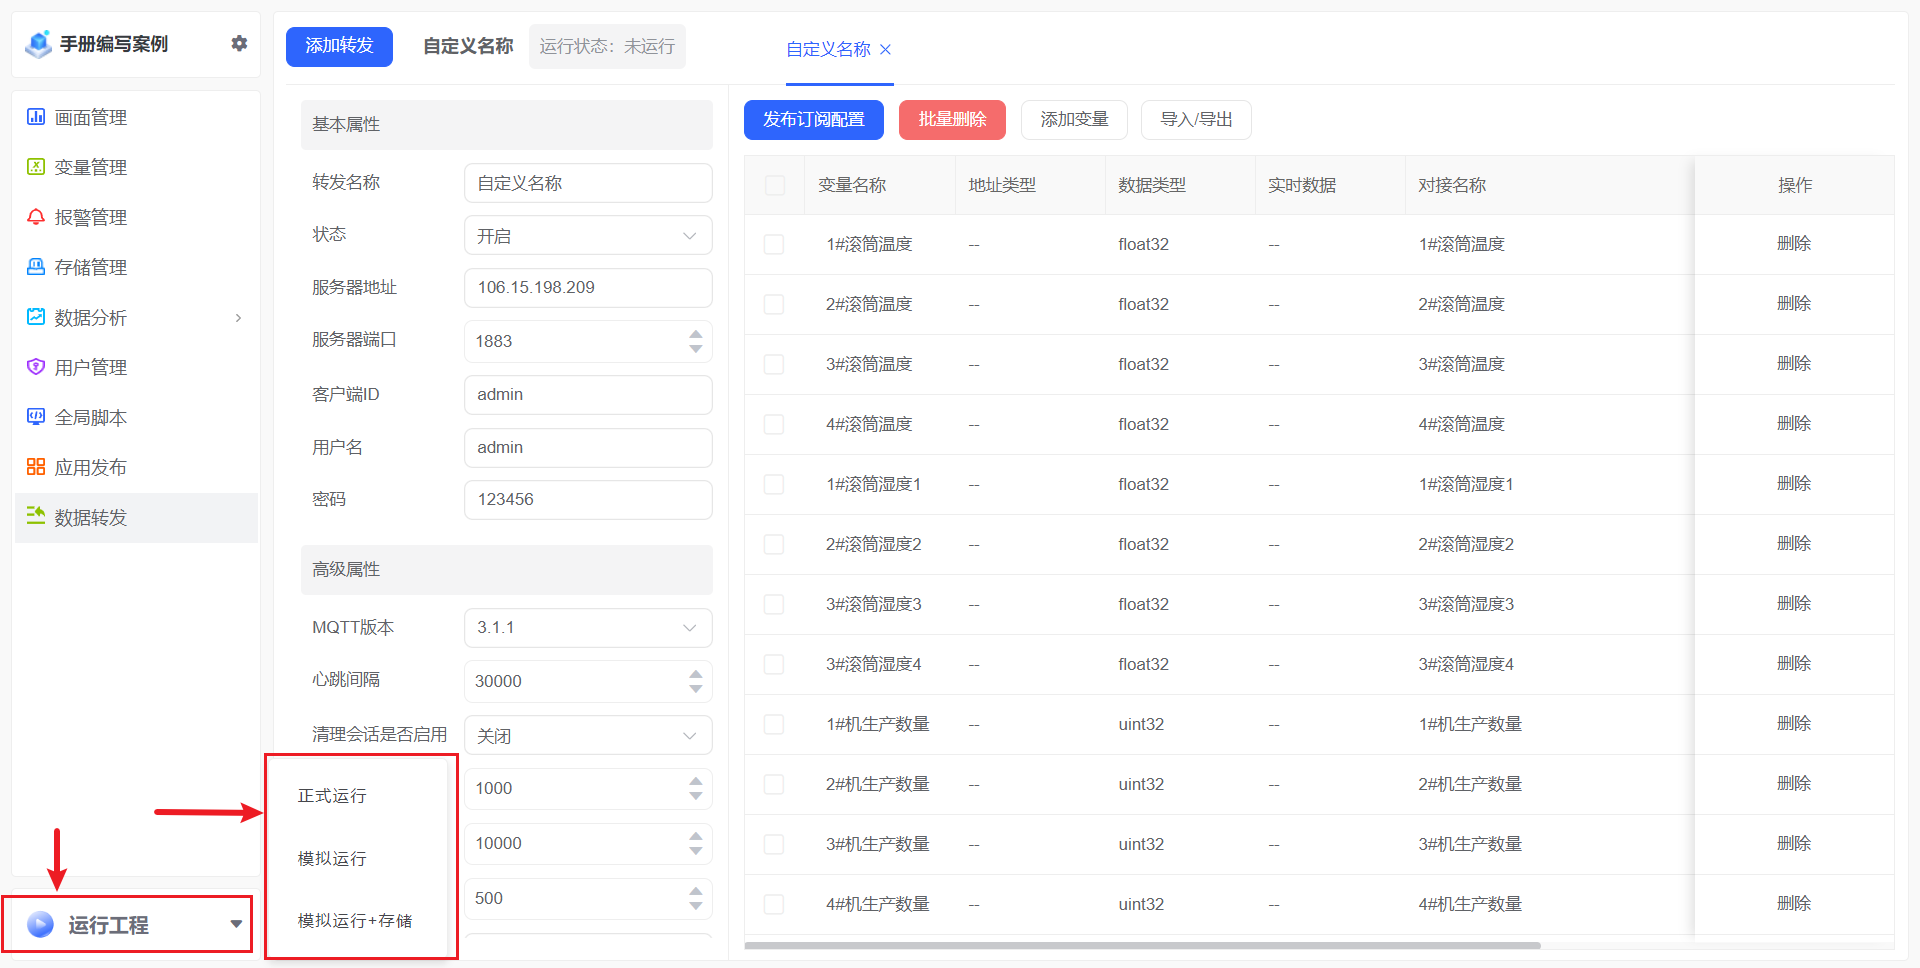
Task: Expand the 数据分析 submenu
Action: (90, 317)
